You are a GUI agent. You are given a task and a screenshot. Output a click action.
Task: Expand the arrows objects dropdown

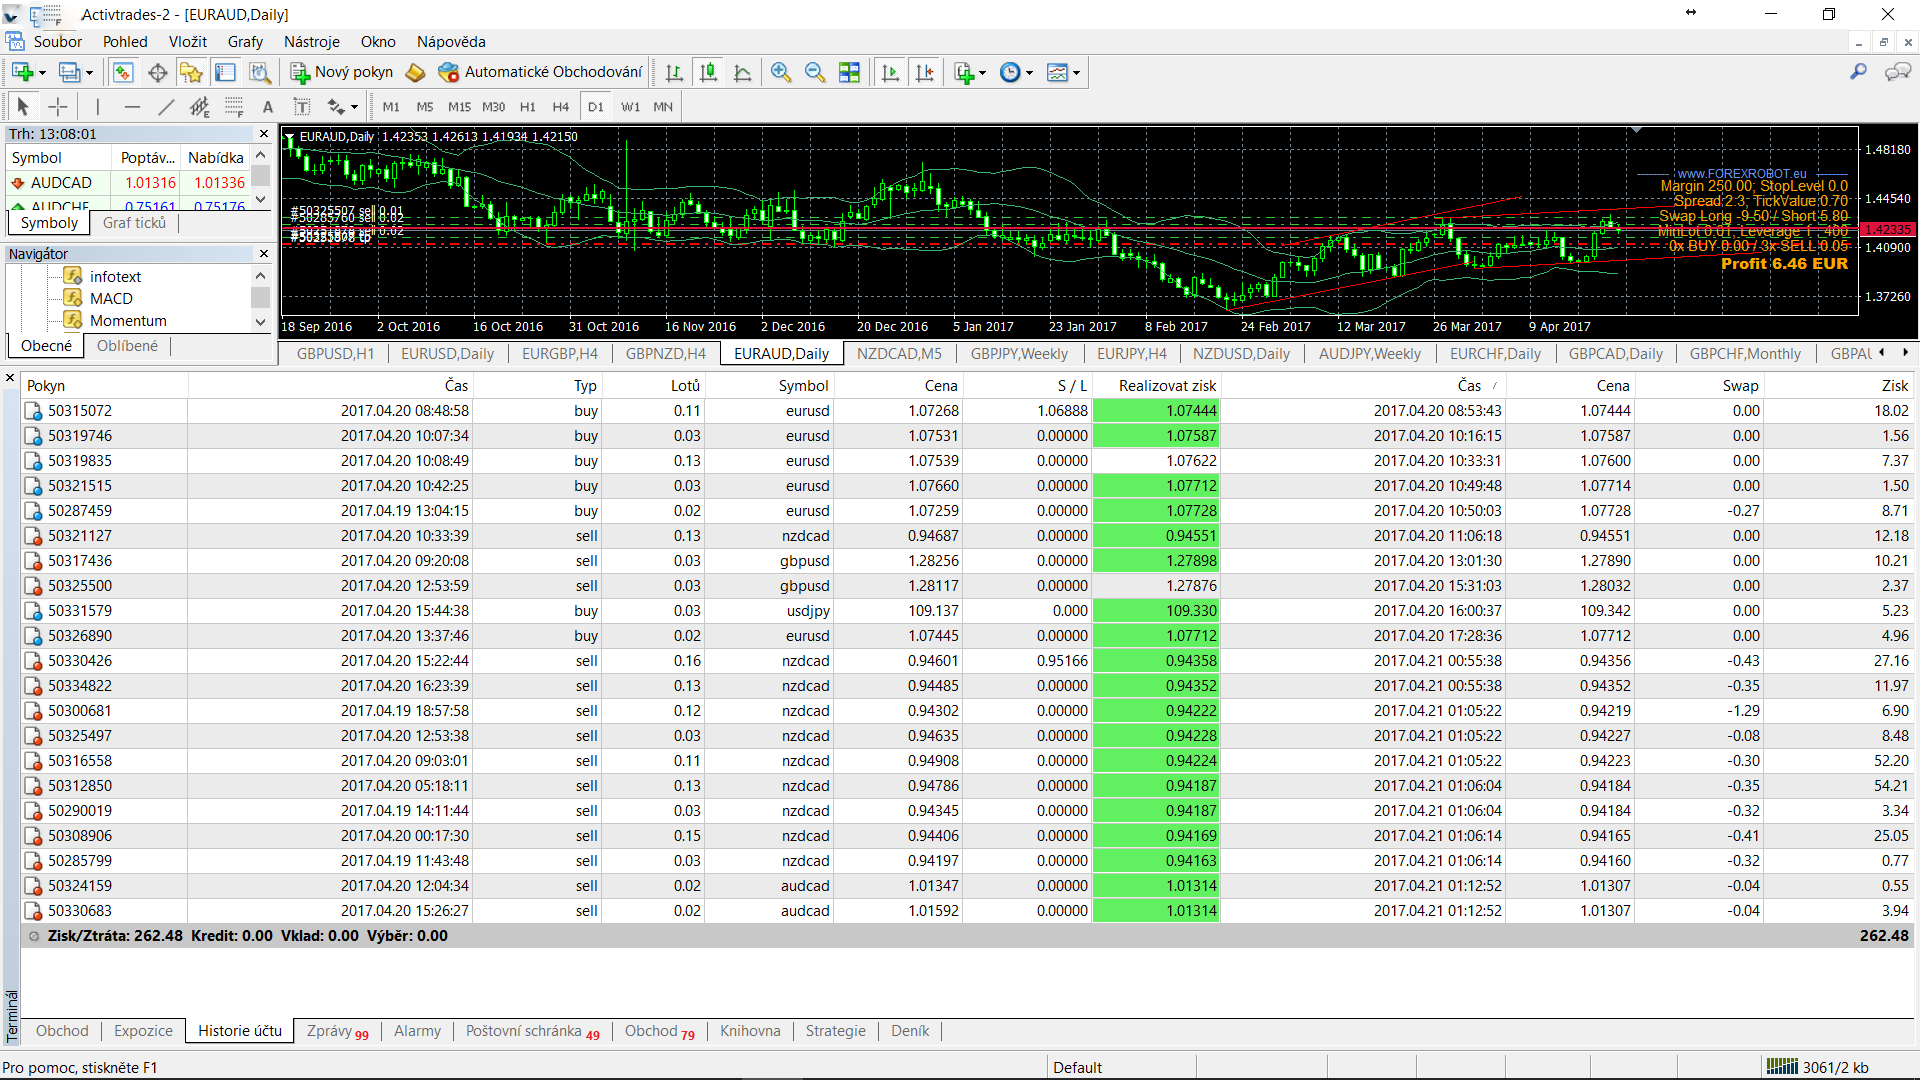click(354, 107)
